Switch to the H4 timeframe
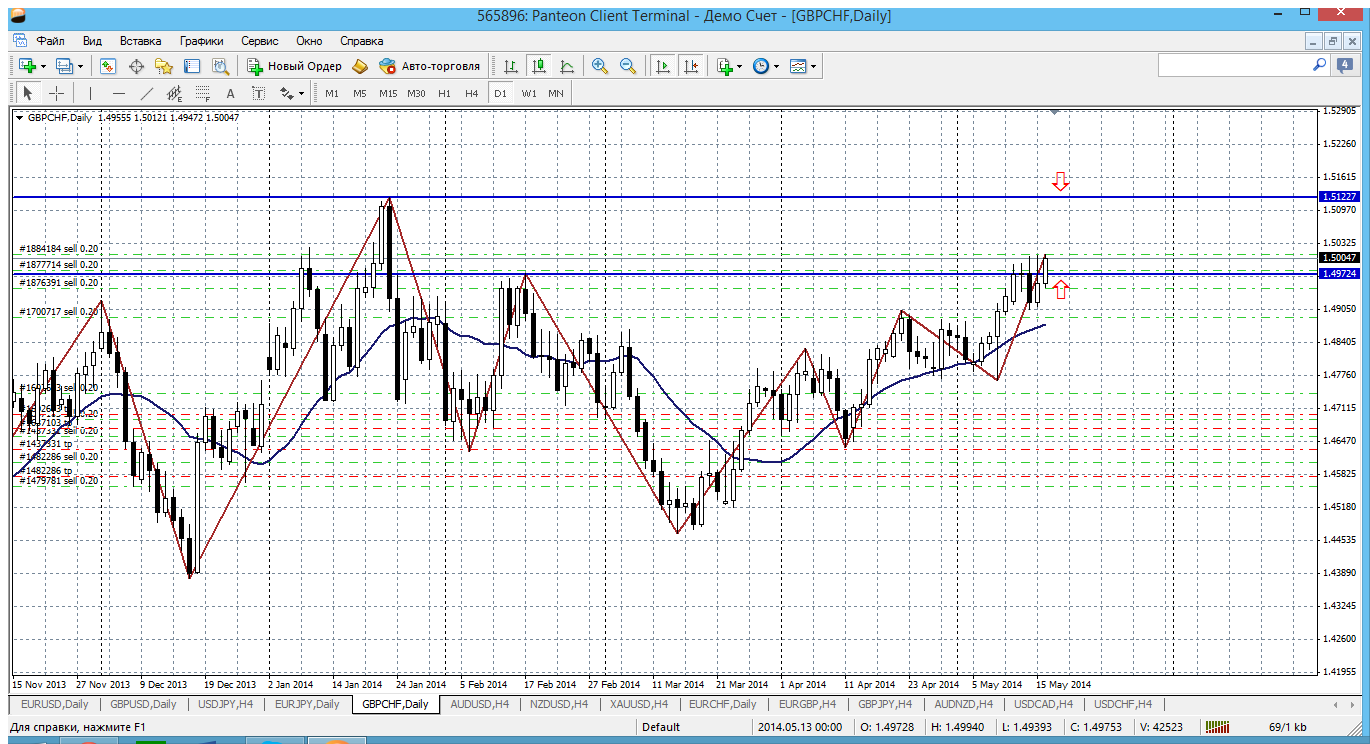The height and width of the screenshot is (744, 1370). (472, 93)
